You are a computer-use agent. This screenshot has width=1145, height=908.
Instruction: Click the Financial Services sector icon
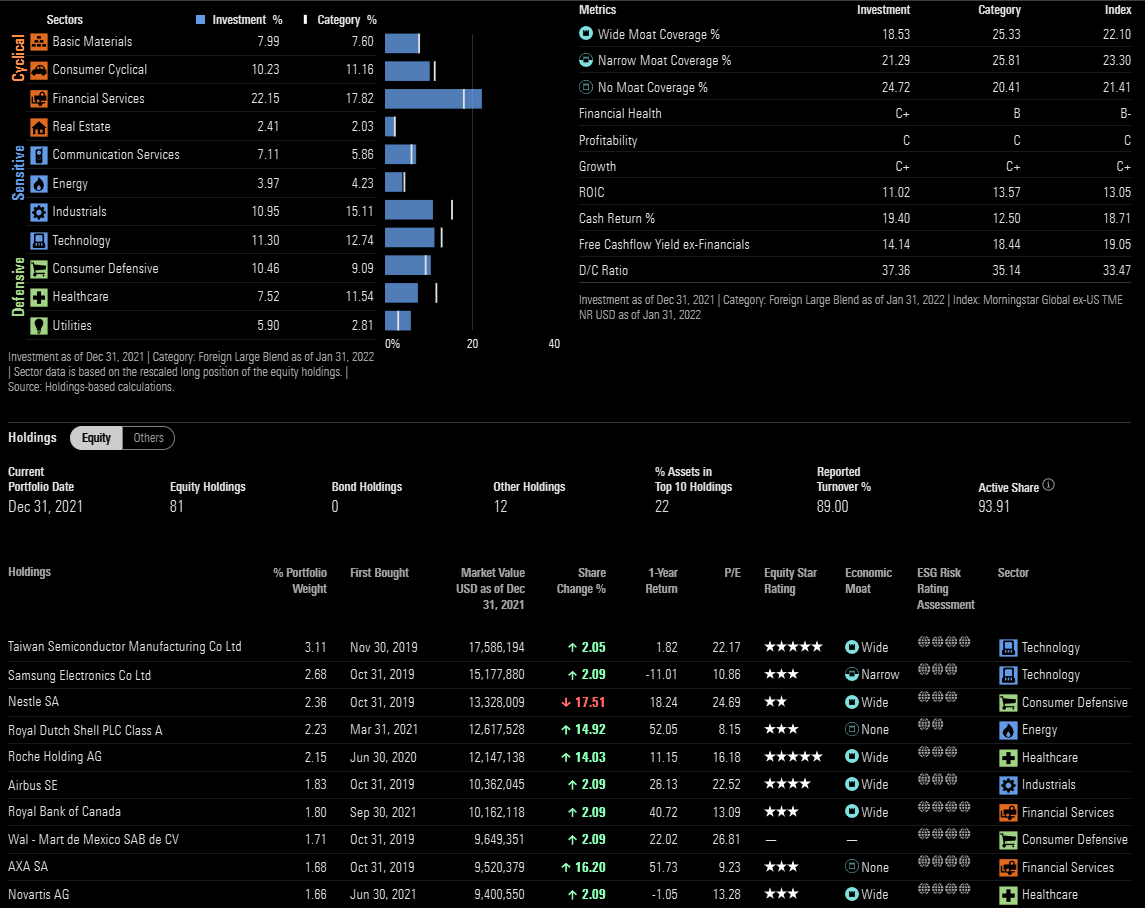coord(39,99)
